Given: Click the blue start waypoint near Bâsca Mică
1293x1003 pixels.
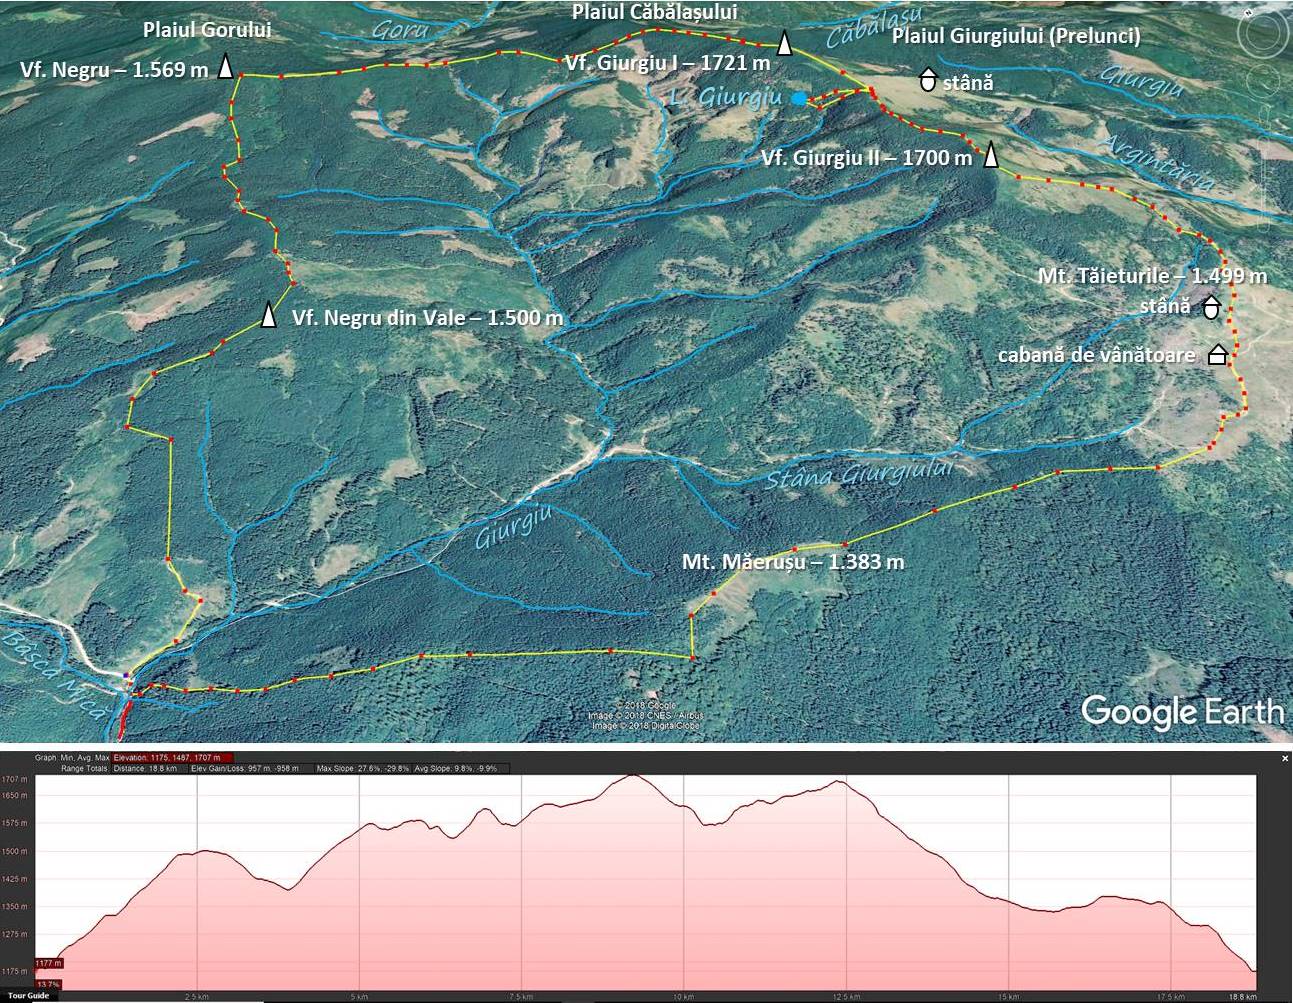Looking at the screenshot, I should coord(125,676).
